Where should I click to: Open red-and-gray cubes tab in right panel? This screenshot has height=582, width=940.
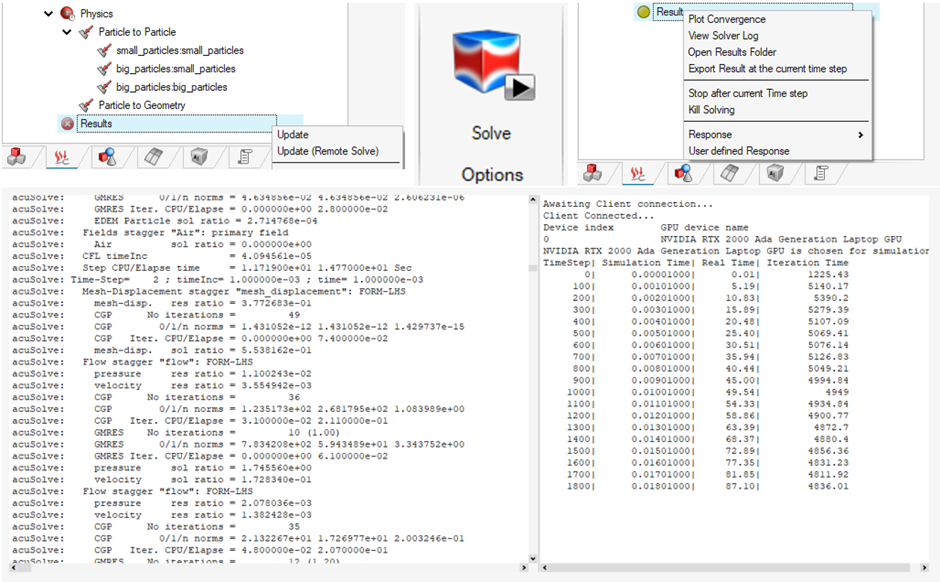(592, 173)
